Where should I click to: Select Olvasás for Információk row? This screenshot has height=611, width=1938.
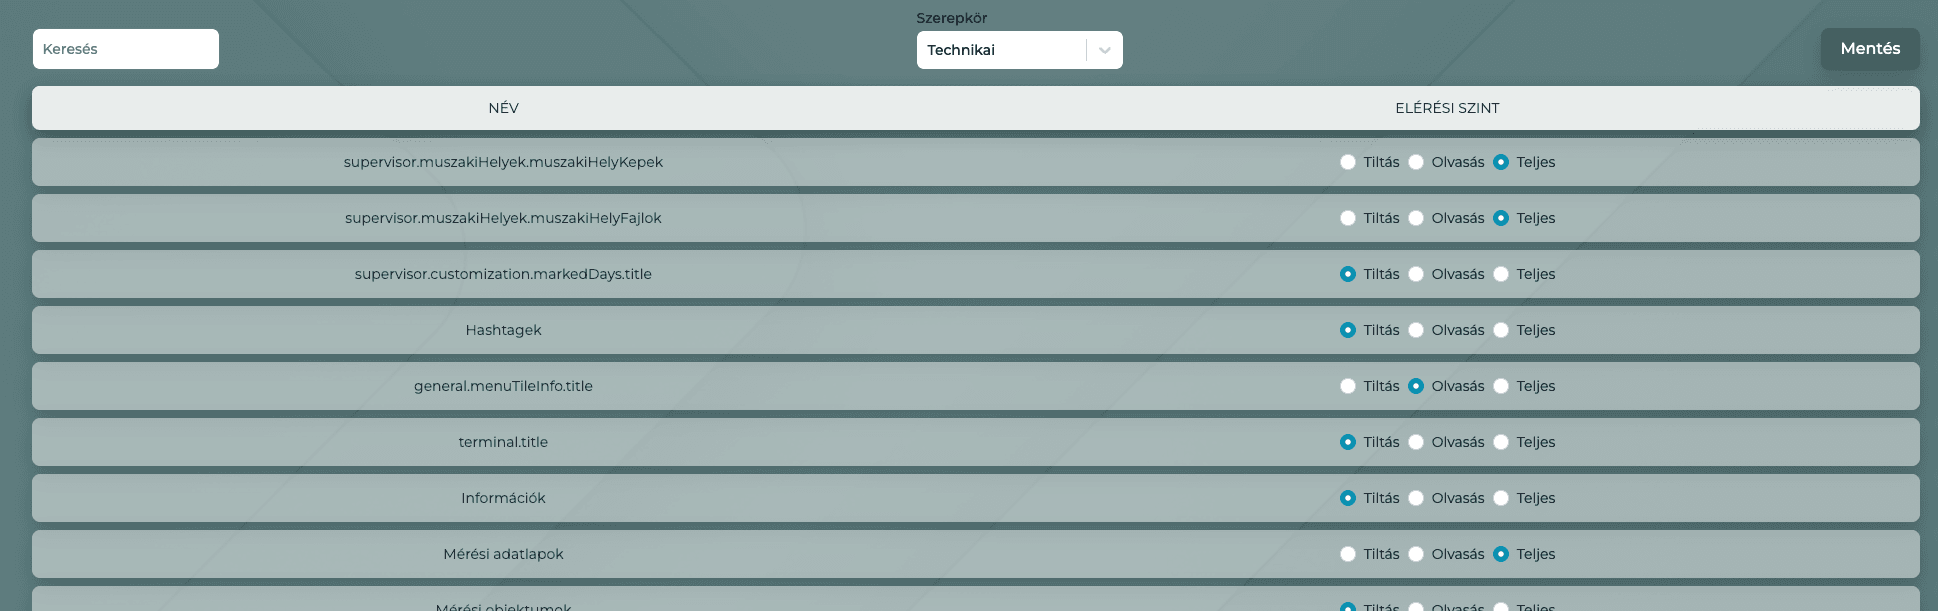[1416, 498]
